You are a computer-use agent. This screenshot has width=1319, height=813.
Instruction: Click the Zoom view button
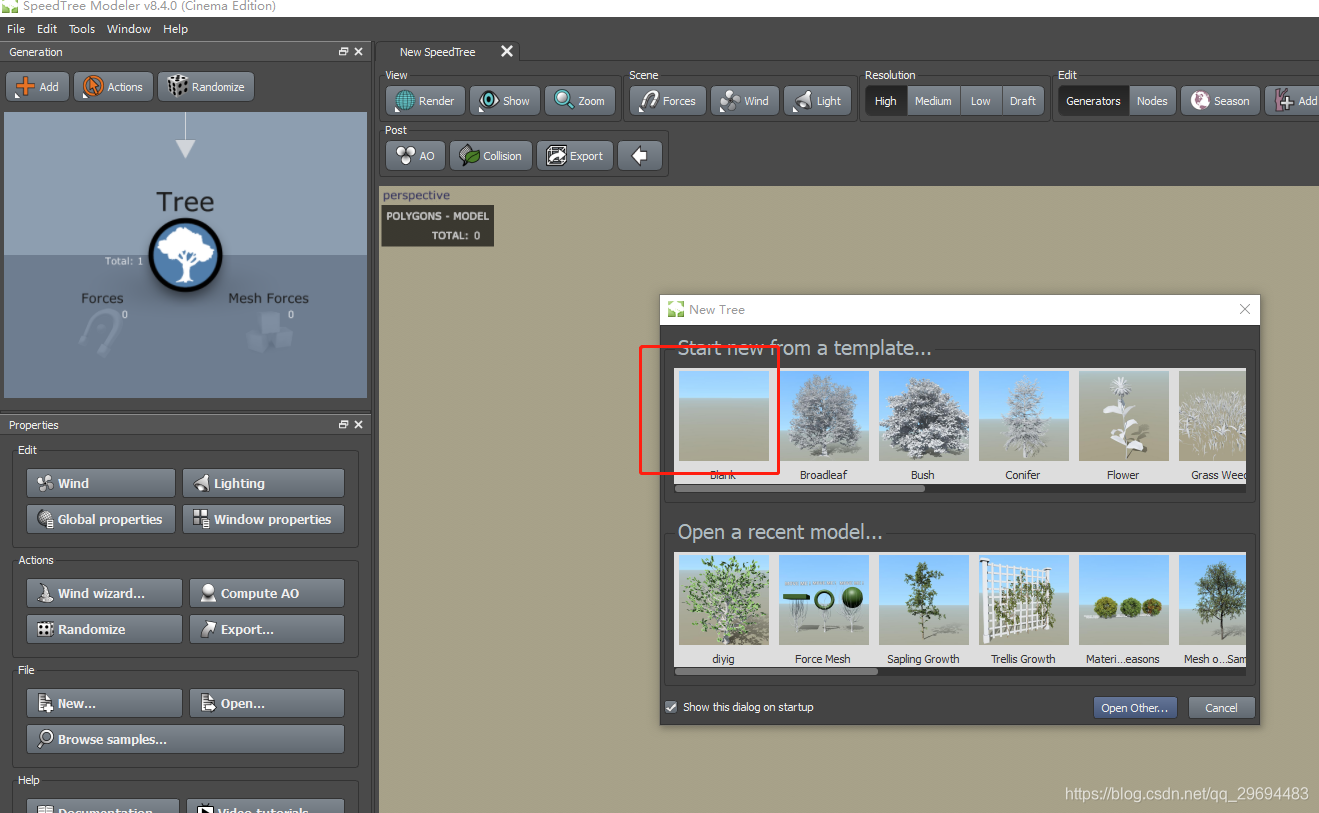[580, 101]
